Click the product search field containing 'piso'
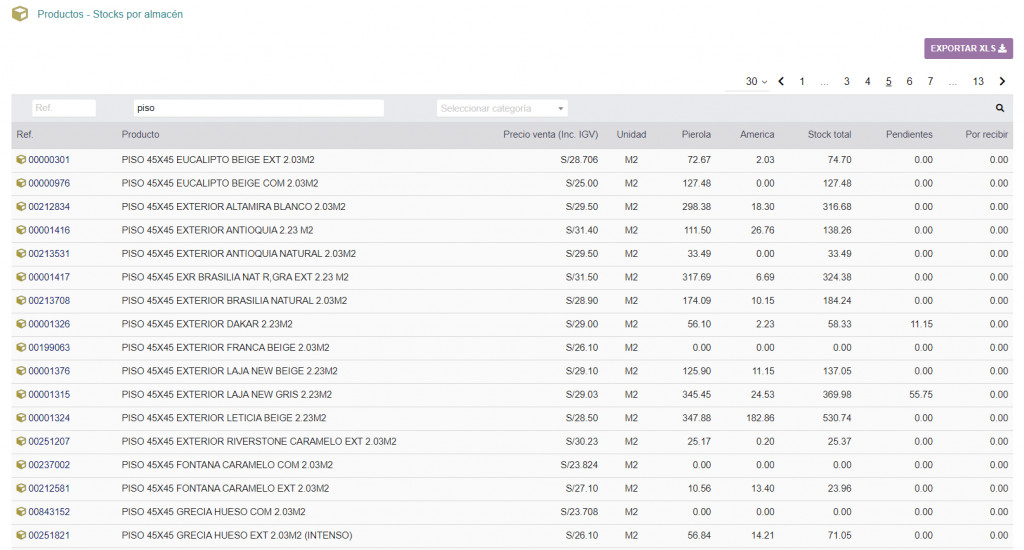This screenshot has height=550, width=1024. [x=258, y=108]
